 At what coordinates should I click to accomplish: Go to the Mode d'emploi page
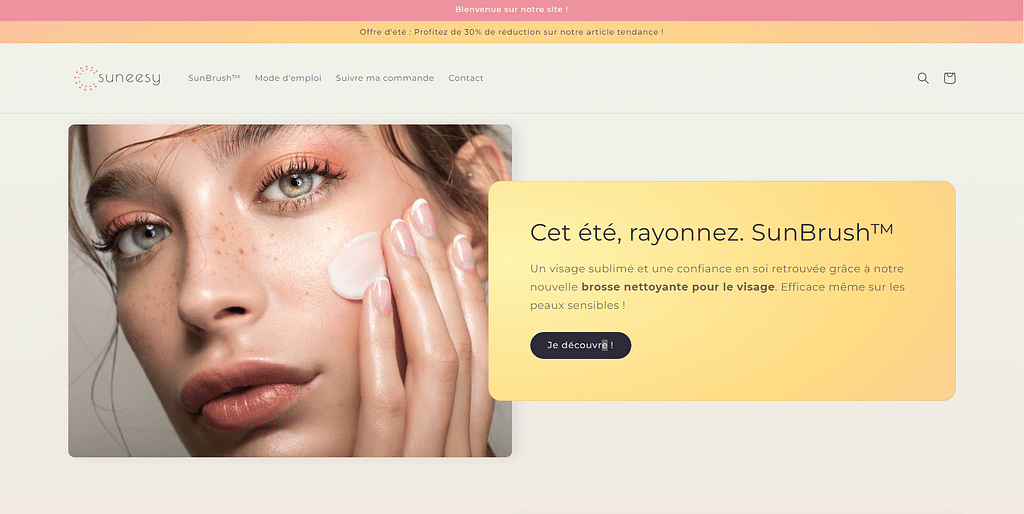pyautogui.click(x=288, y=78)
